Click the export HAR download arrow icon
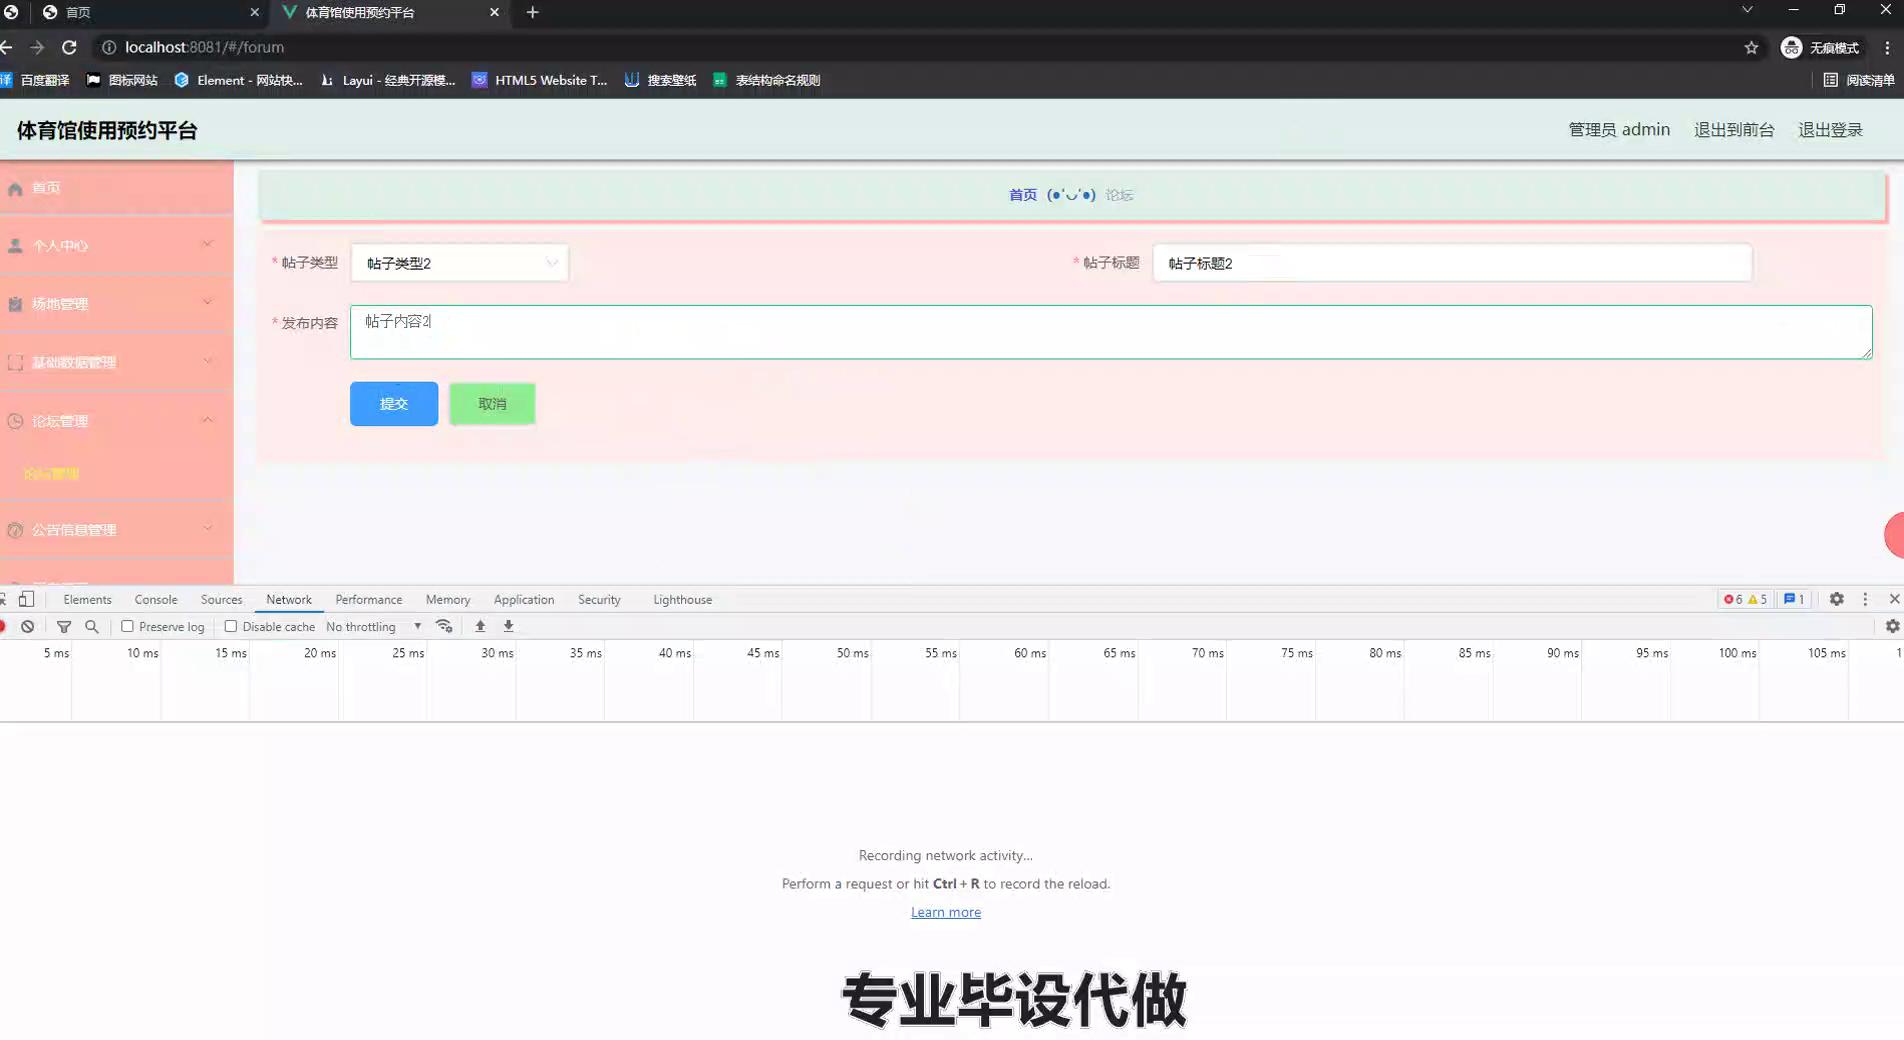The width and height of the screenshot is (1904, 1040). [x=508, y=626]
